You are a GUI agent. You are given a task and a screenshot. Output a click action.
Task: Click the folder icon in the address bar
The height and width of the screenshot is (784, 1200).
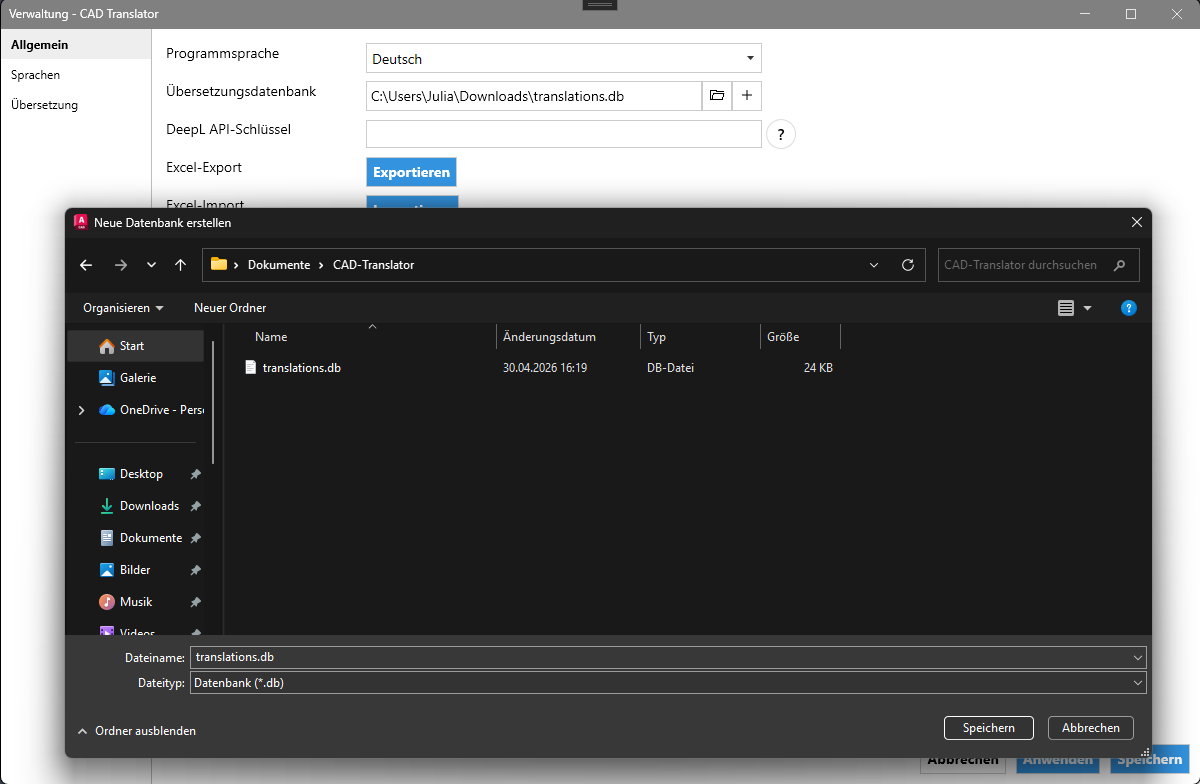pos(218,265)
